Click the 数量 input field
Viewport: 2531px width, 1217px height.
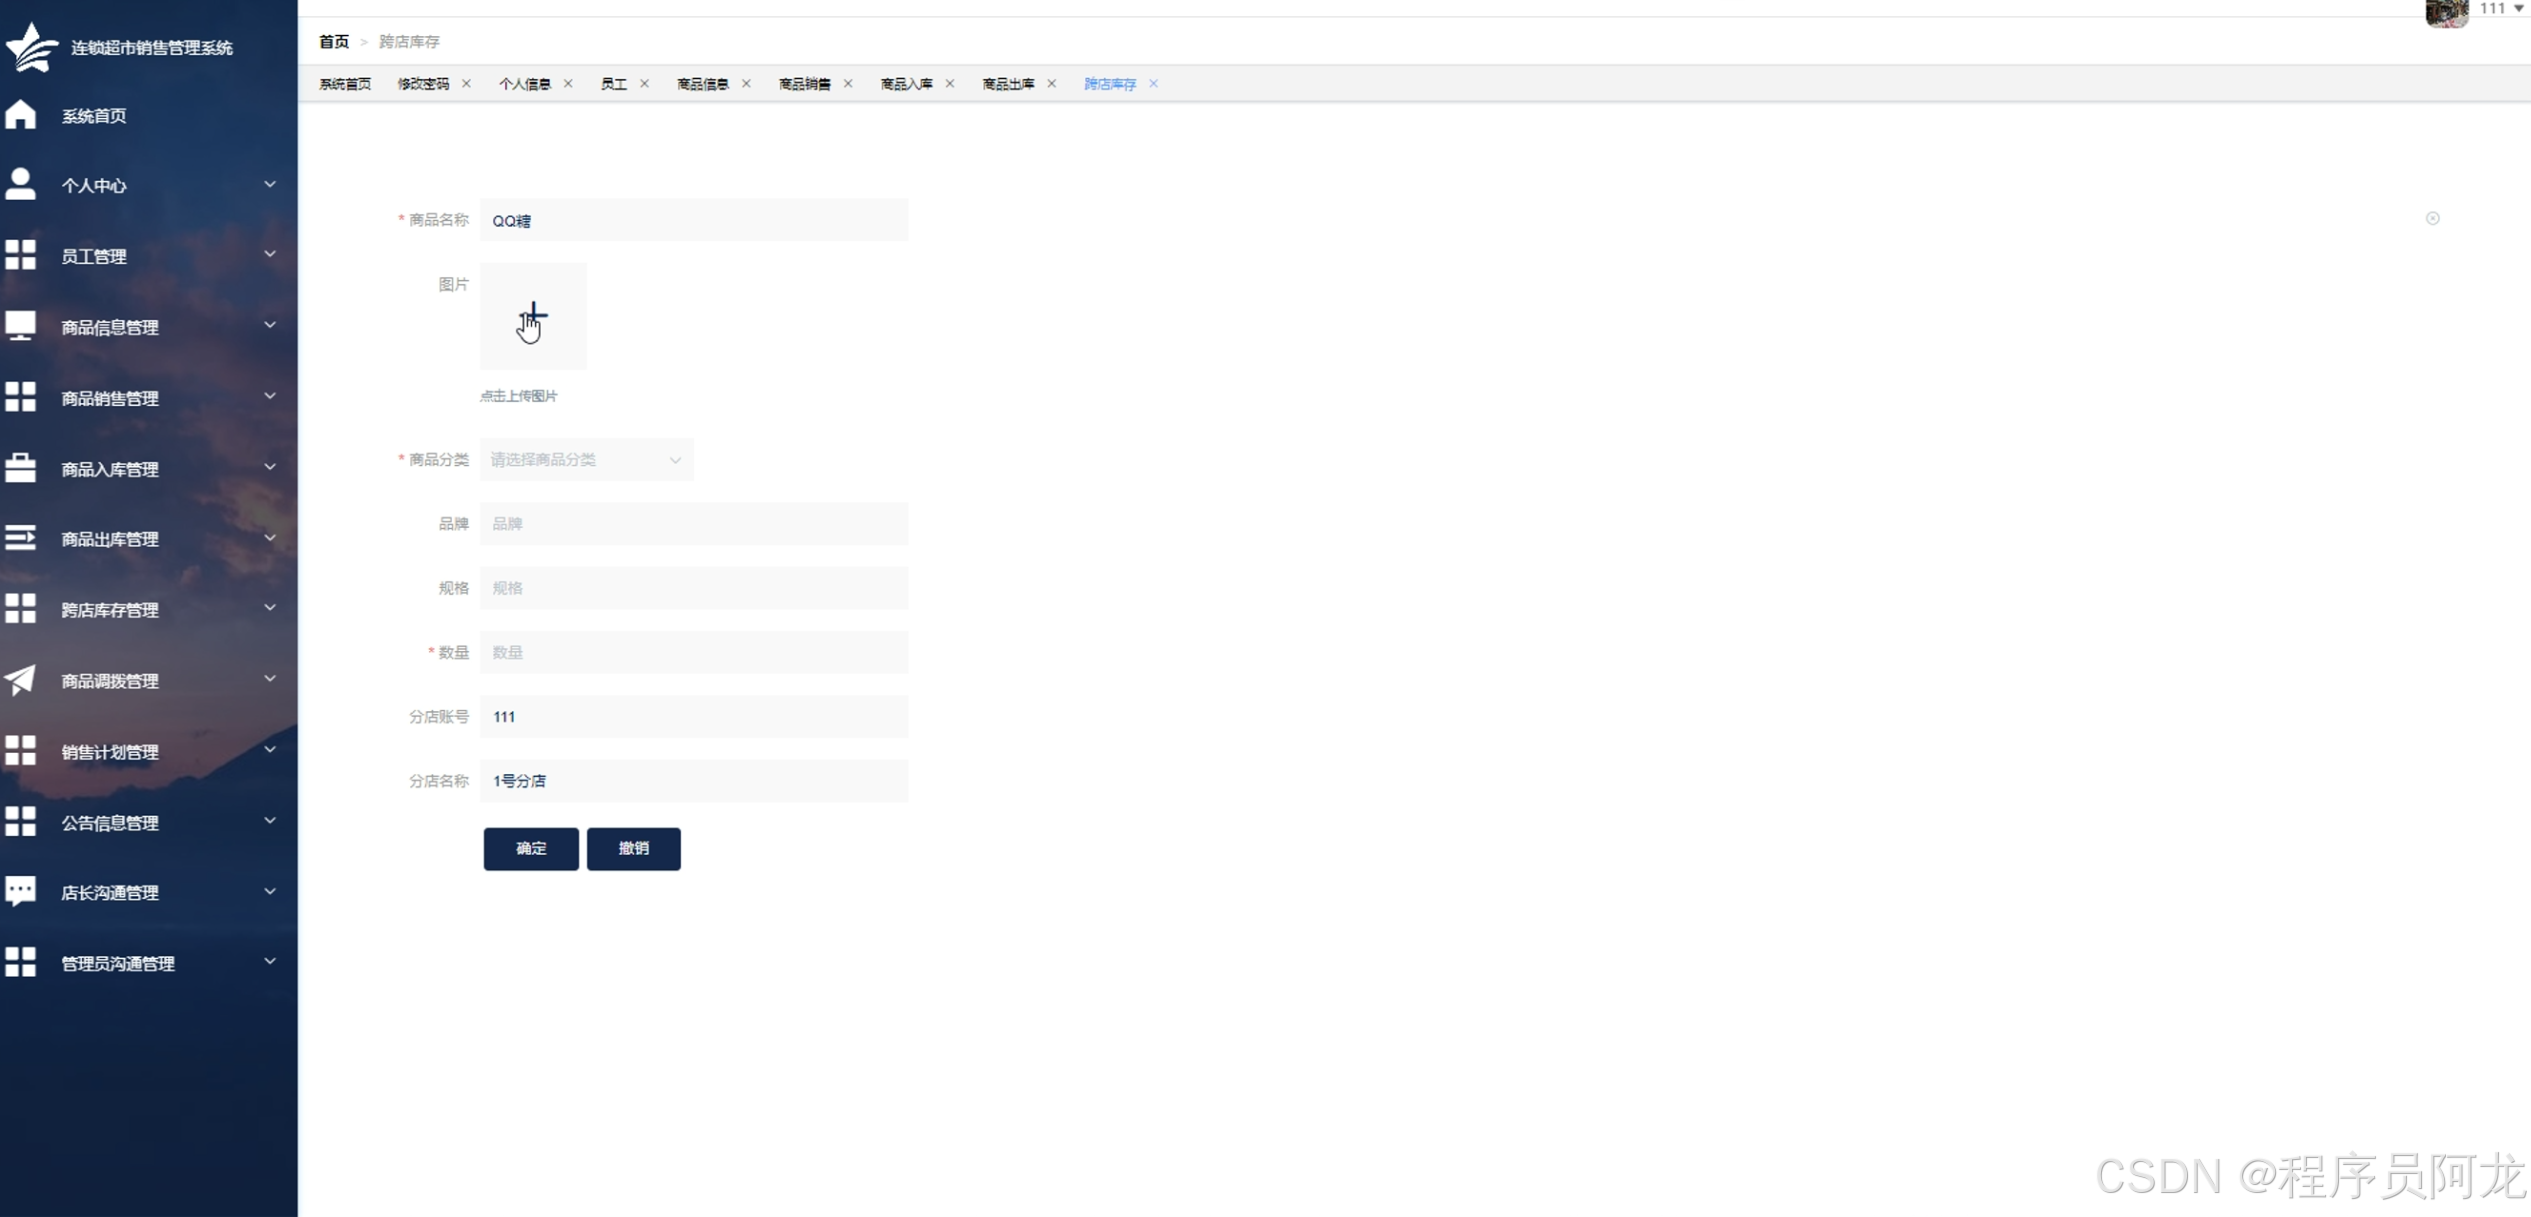click(693, 652)
